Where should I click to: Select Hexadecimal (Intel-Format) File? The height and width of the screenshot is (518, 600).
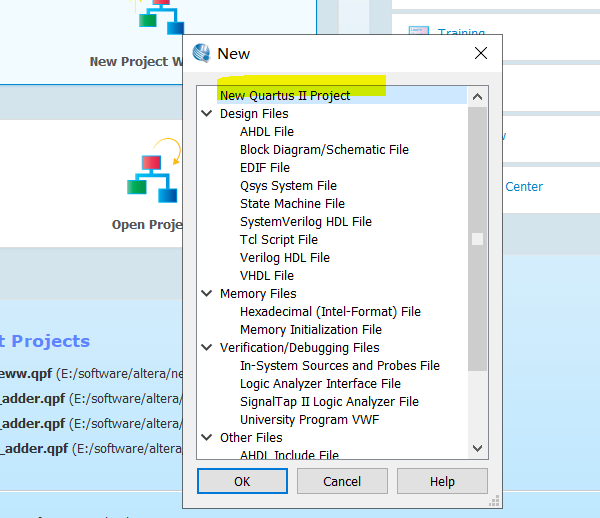click(x=330, y=311)
